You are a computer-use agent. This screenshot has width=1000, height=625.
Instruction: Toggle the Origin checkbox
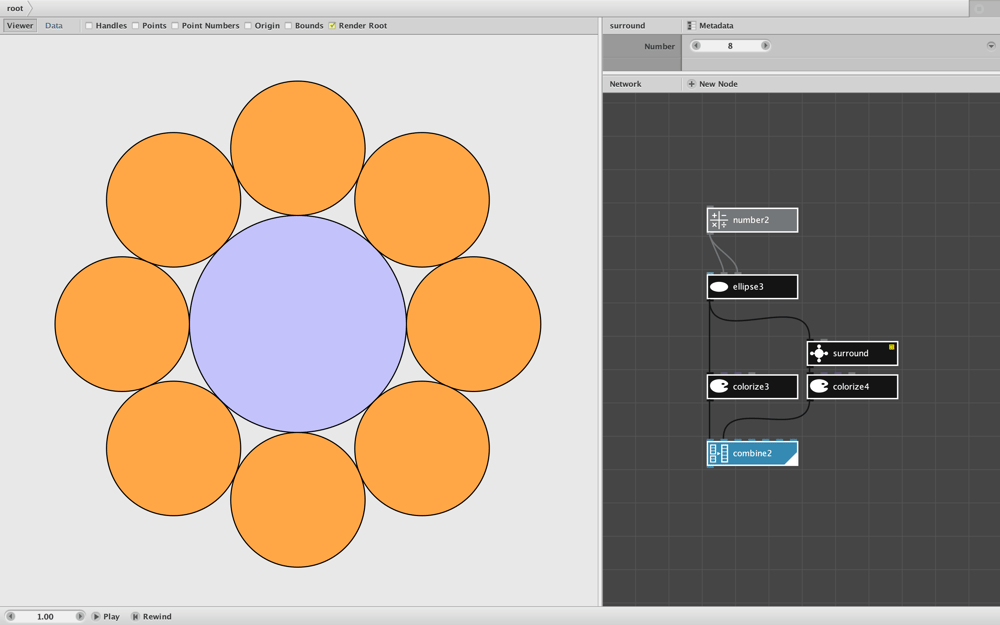coord(248,26)
